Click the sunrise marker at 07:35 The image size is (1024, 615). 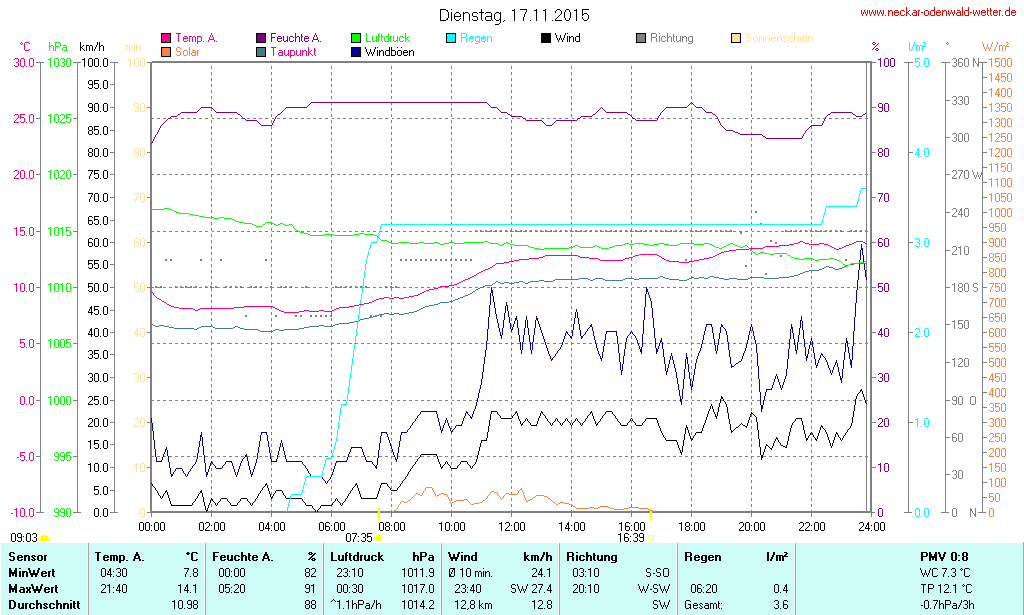[378, 538]
